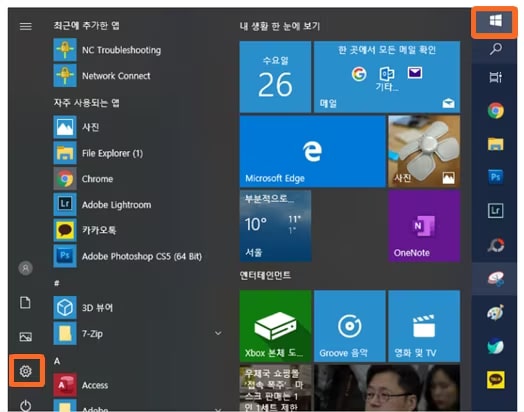The width and height of the screenshot is (524, 412).
Task: Open the calendar tile showing 26
Action: pos(275,77)
